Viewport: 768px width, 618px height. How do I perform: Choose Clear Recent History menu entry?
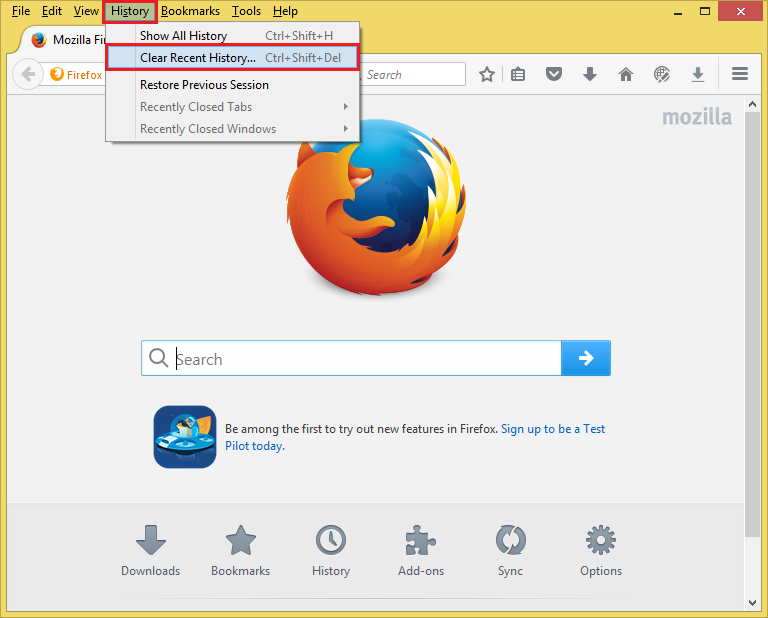pyautogui.click(x=233, y=58)
